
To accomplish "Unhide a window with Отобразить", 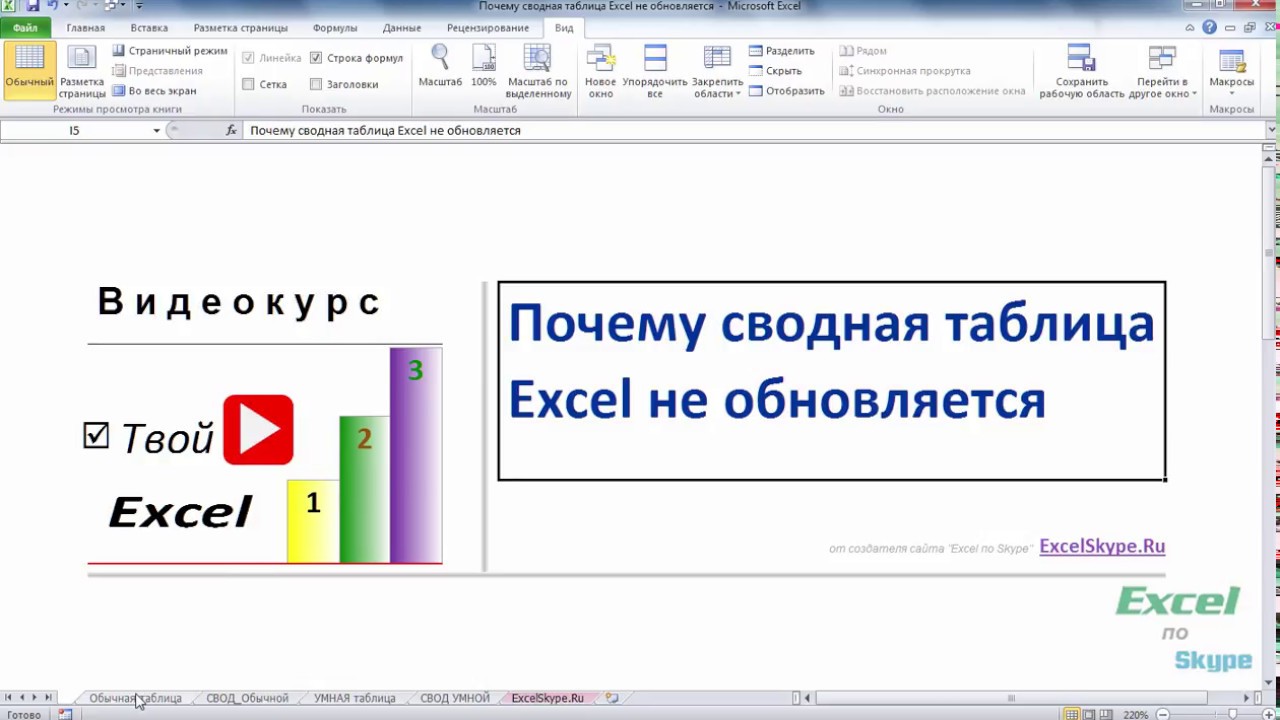I will 787,91.
